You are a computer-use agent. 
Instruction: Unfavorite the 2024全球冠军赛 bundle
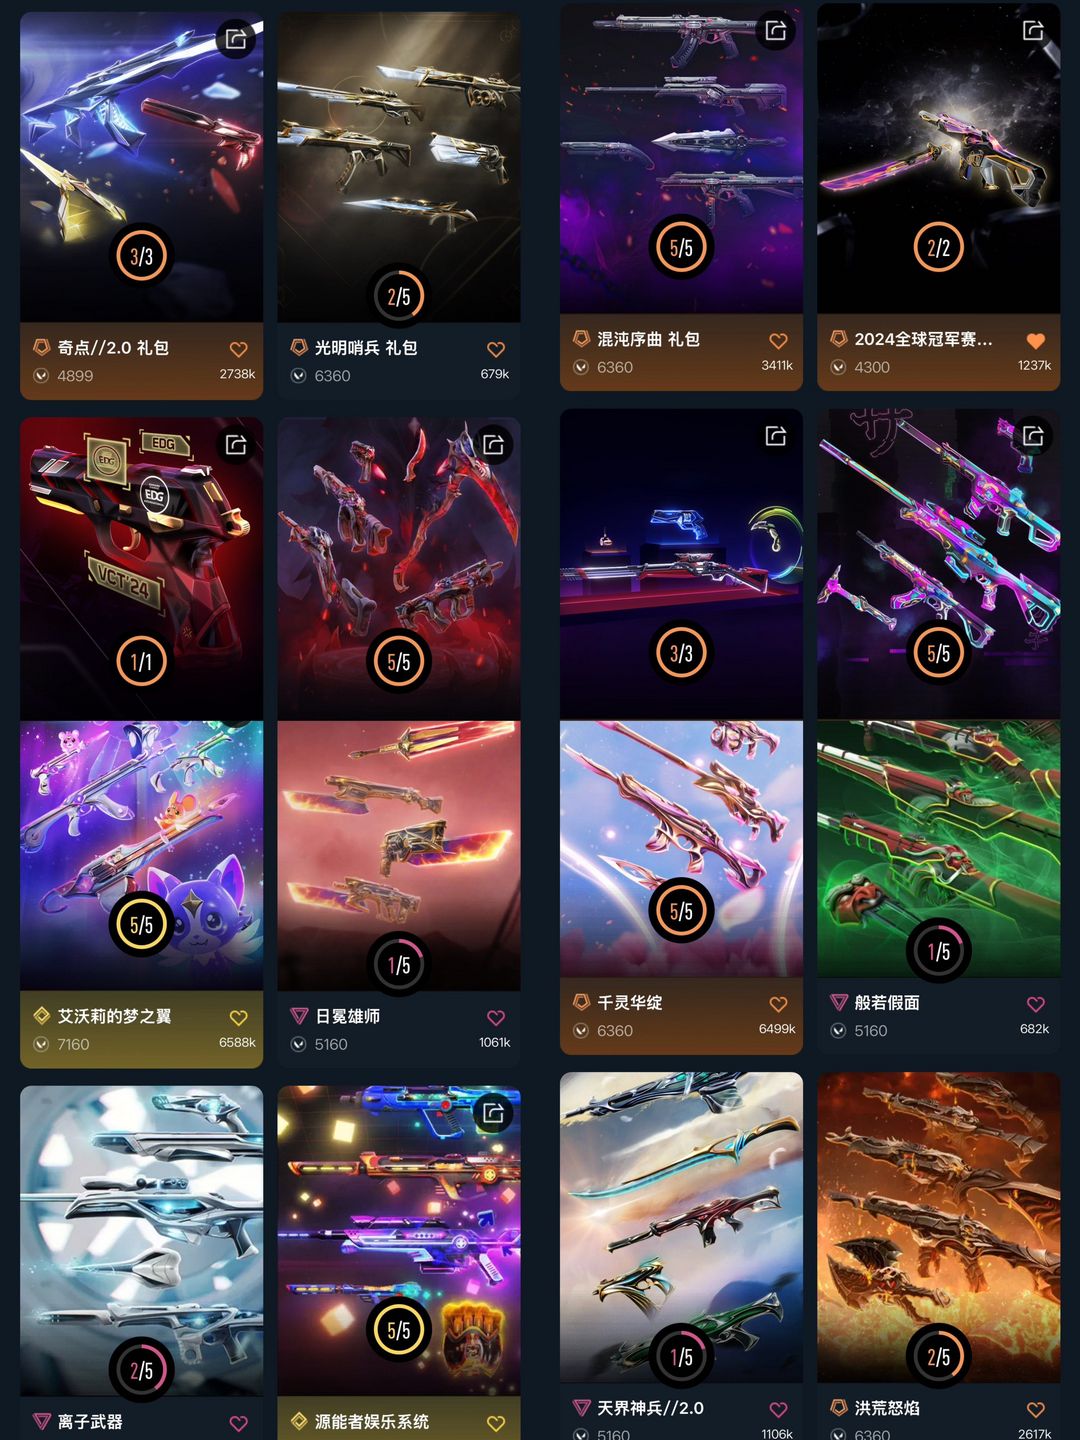click(1036, 340)
